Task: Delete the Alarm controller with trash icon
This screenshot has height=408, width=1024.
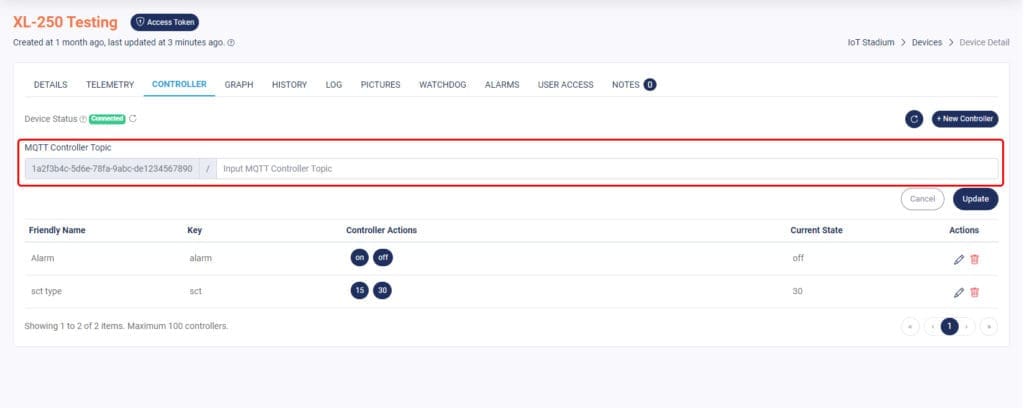Action: click(975, 259)
